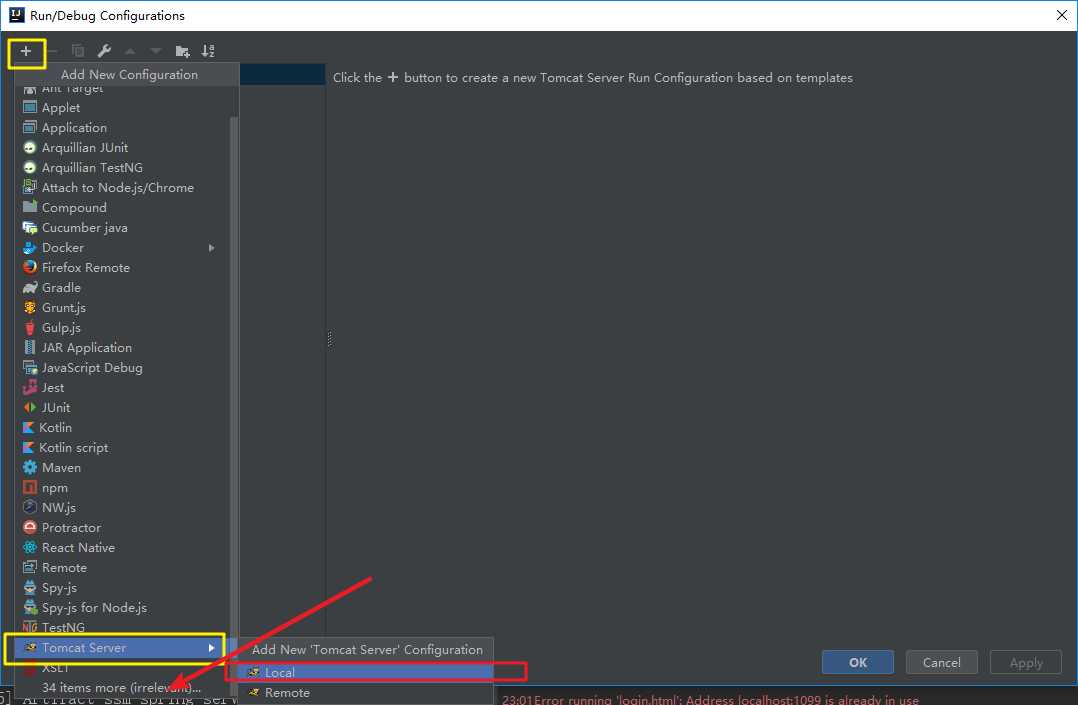Click the Add New Configuration plus button
1078x705 pixels.
(x=26, y=52)
